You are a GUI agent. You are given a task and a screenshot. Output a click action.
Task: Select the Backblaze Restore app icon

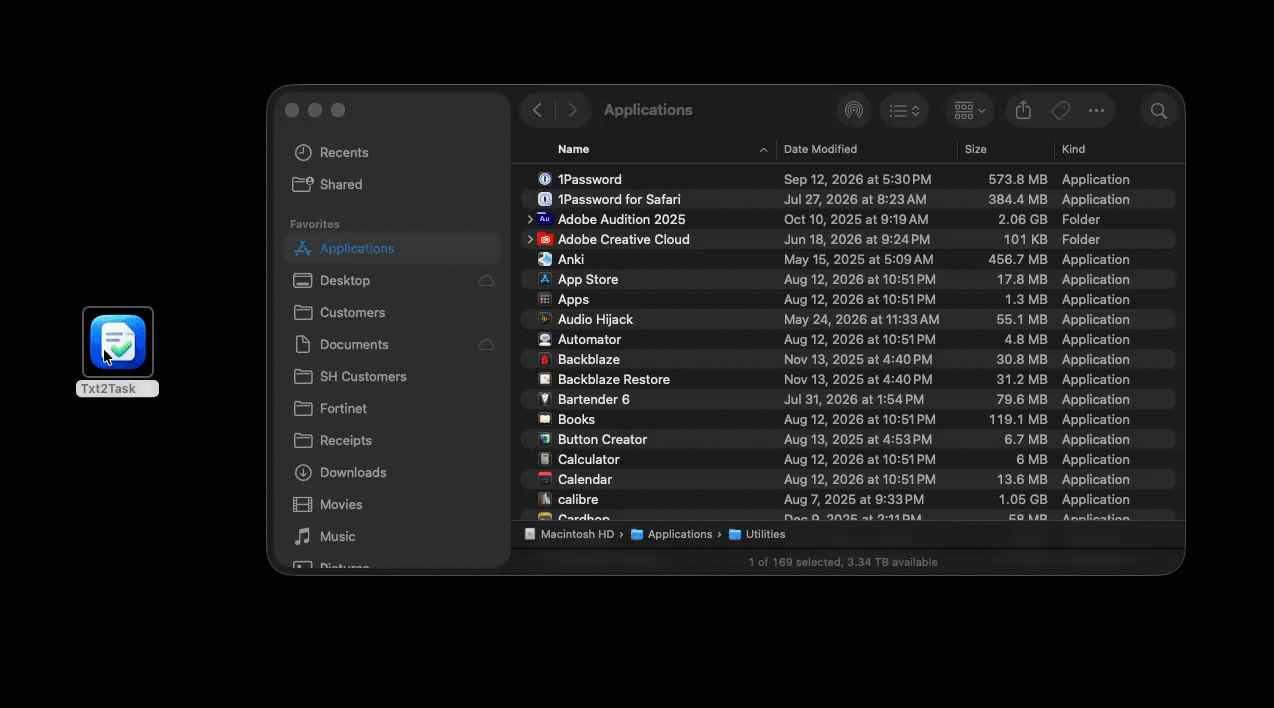545,379
